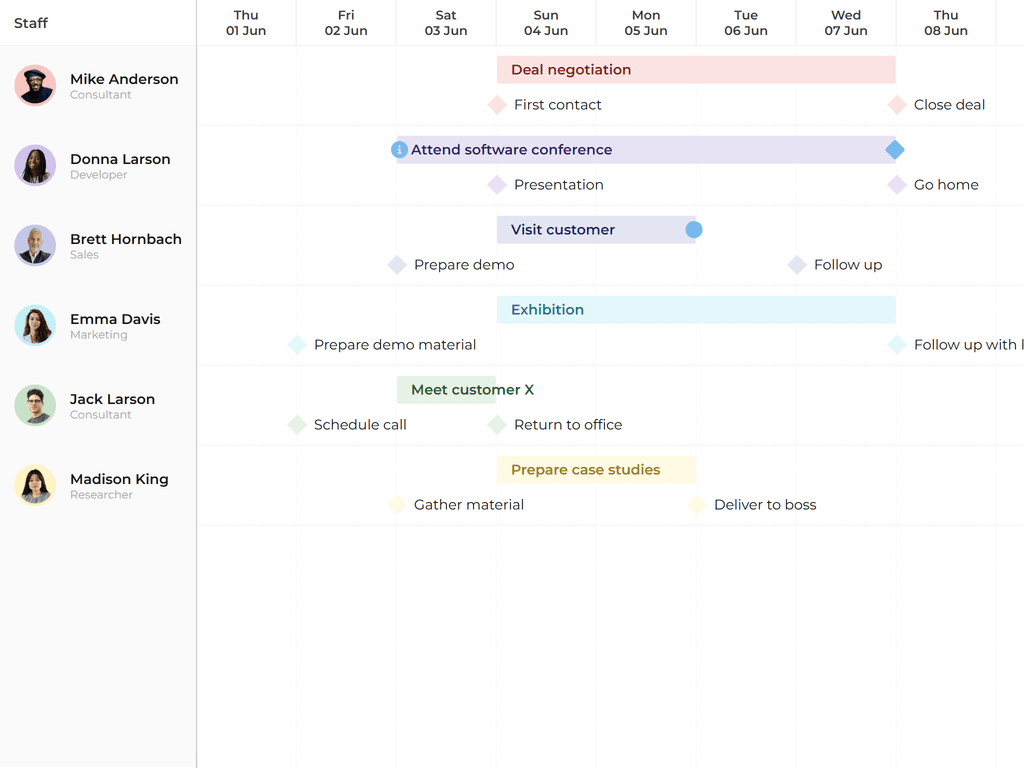This screenshot has height=768, width=1024.
Task: Select the Schedule call milestone diamond
Action: [297, 425]
